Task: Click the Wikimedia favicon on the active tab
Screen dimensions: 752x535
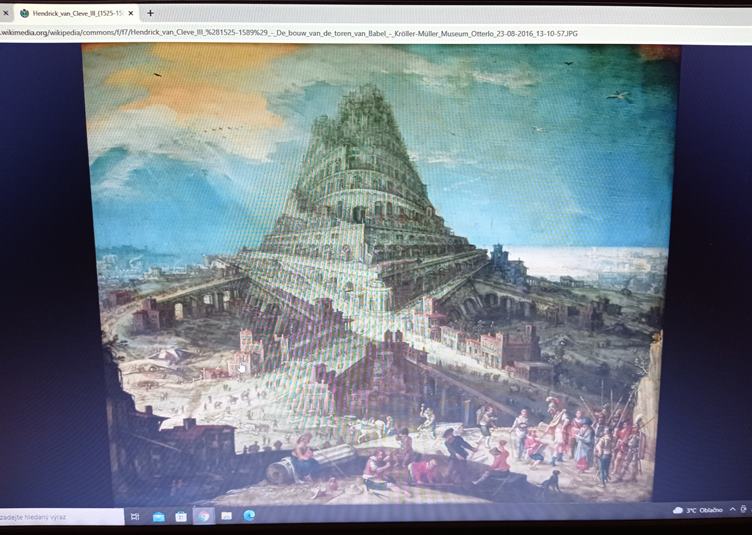Action: point(24,13)
